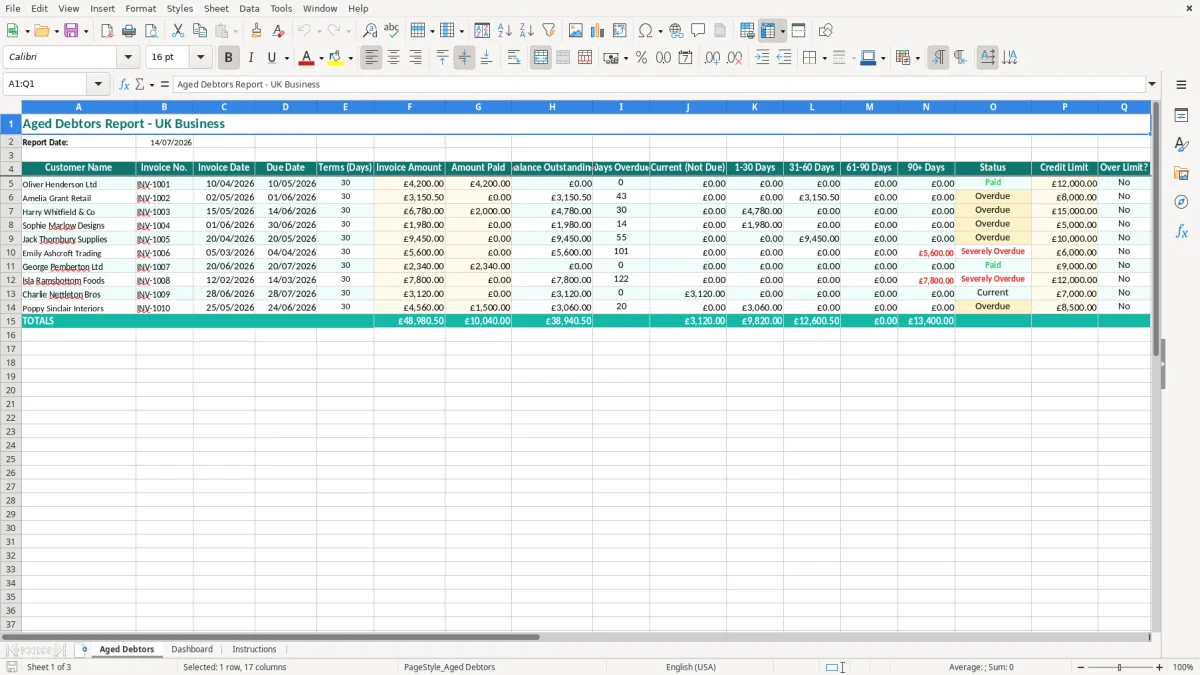The height and width of the screenshot is (675, 1200).
Task: Click the Add Decimal Place icon
Action: [x=712, y=58]
